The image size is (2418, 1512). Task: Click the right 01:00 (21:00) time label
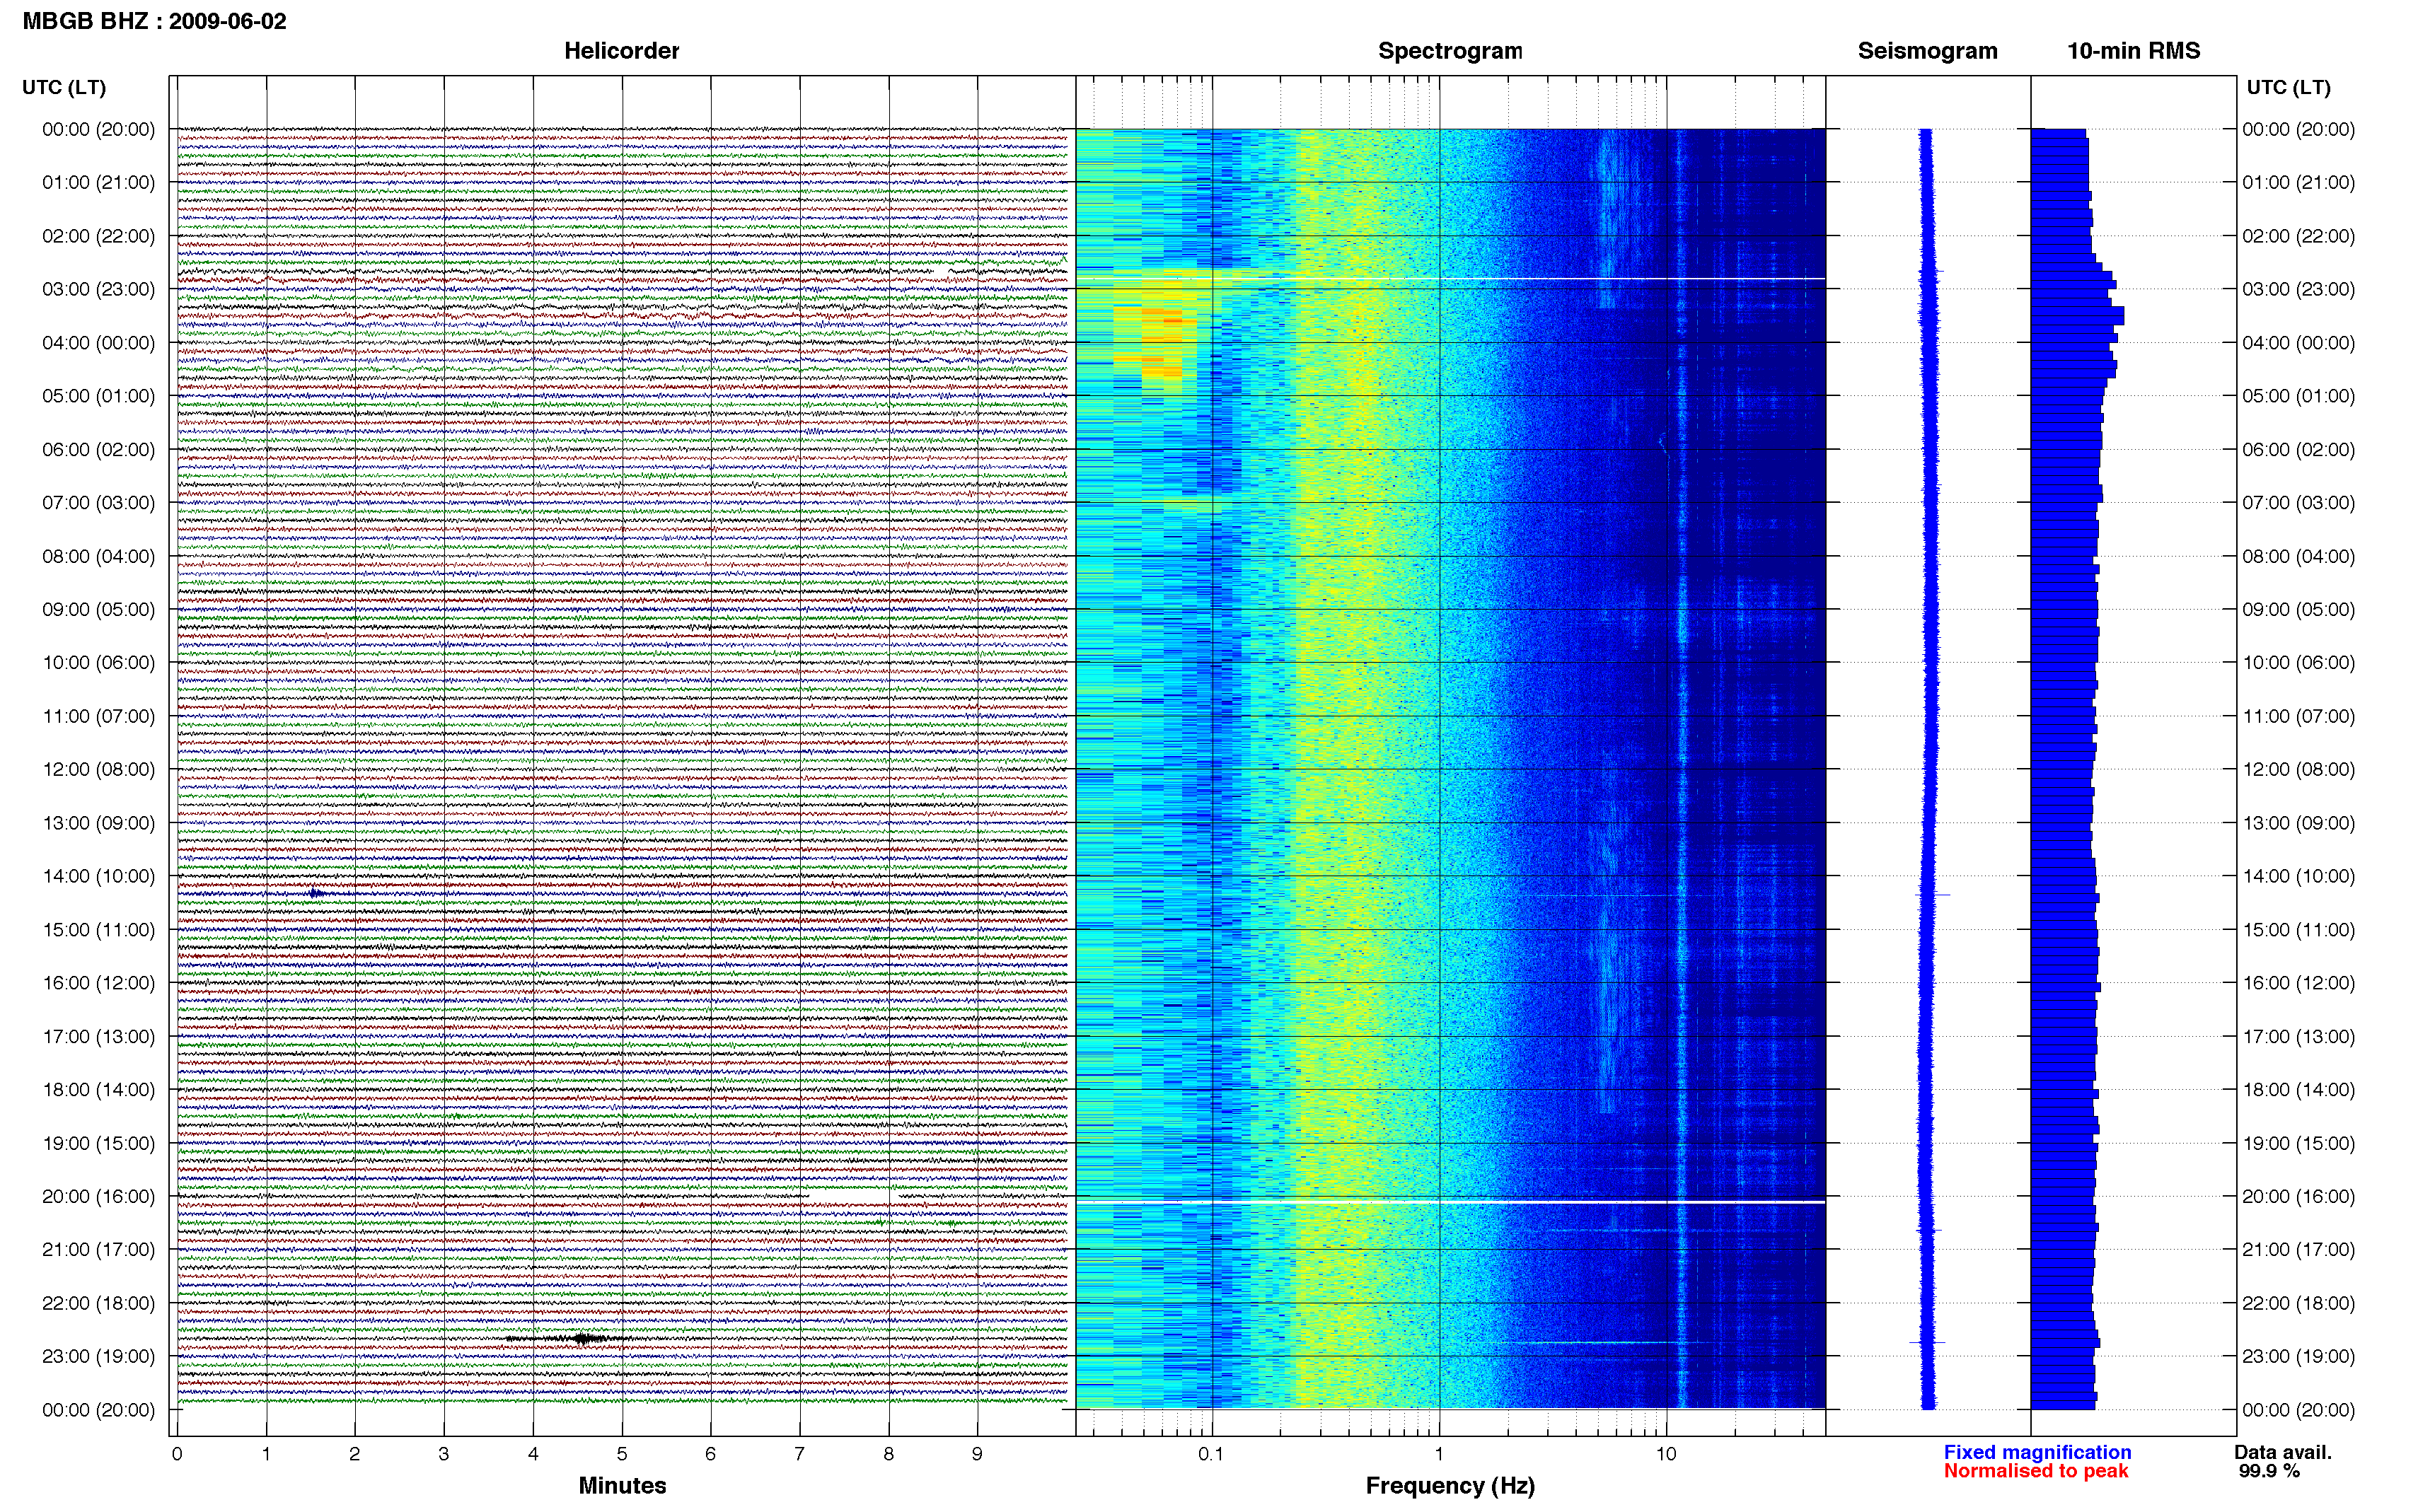click(x=2298, y=182)
